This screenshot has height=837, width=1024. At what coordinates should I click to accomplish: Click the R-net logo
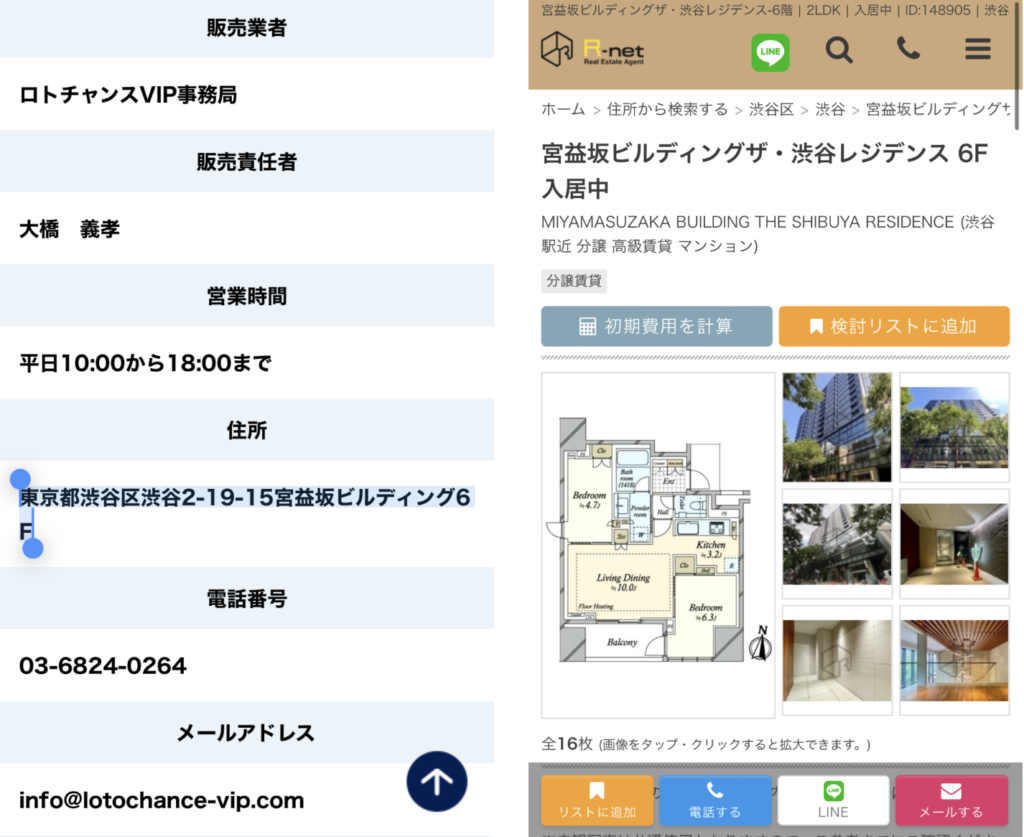point(592,50)
